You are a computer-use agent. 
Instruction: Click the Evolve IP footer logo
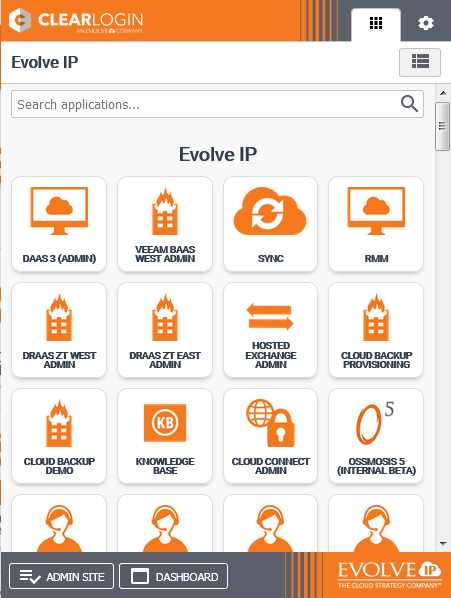tap(389, 575)
